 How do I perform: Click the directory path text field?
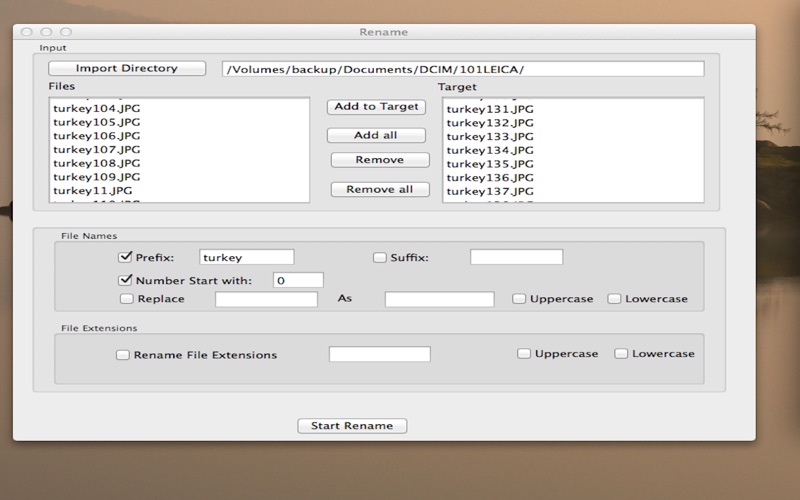coord(463,69)
